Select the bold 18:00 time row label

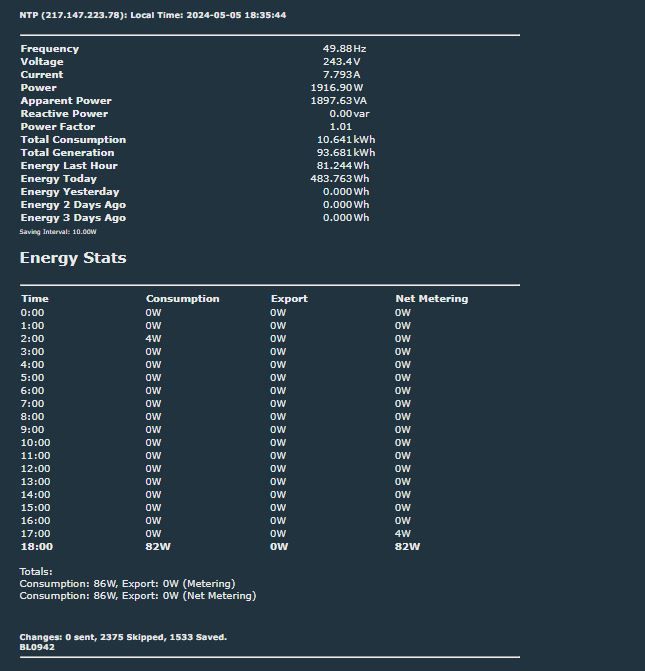coord(37,547)
